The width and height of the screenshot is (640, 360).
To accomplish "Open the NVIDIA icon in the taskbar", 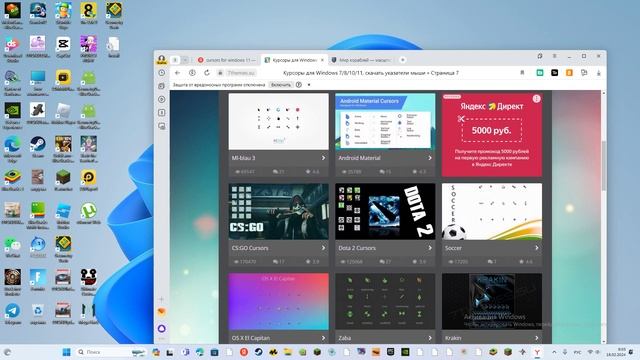I will (x=405, y=352).
